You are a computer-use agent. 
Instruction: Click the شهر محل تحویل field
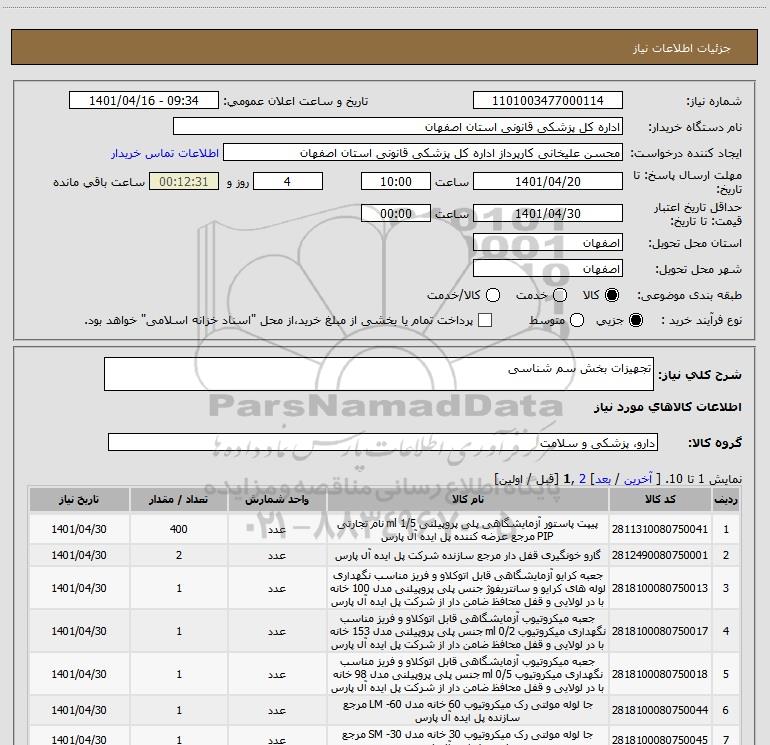click(x=548, y=269)
